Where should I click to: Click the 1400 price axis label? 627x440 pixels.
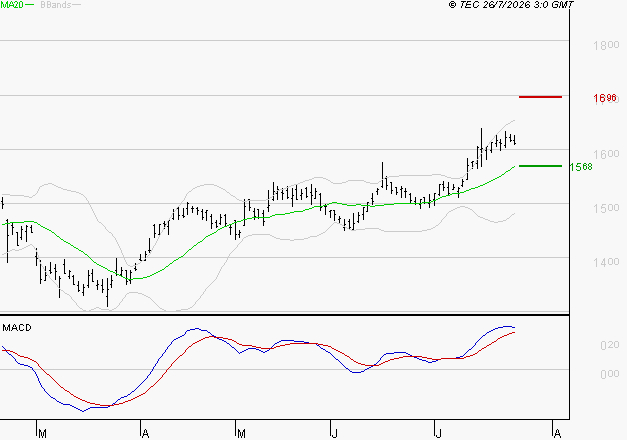point(606,262)
